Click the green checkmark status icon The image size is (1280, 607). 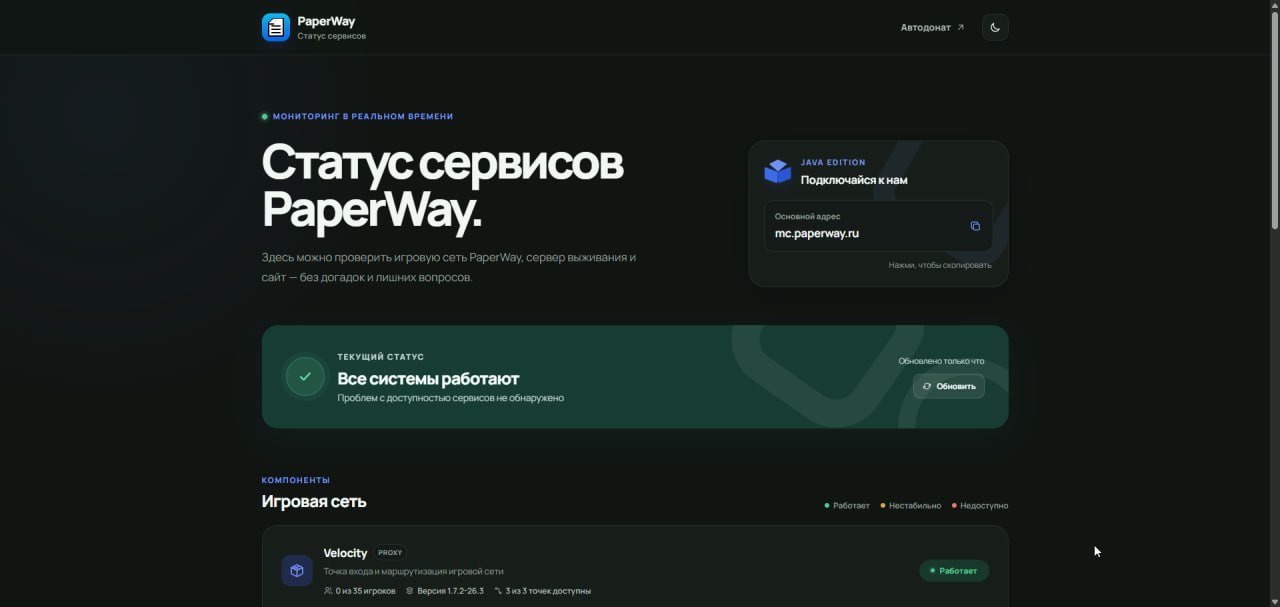click(x=305, y=377)
